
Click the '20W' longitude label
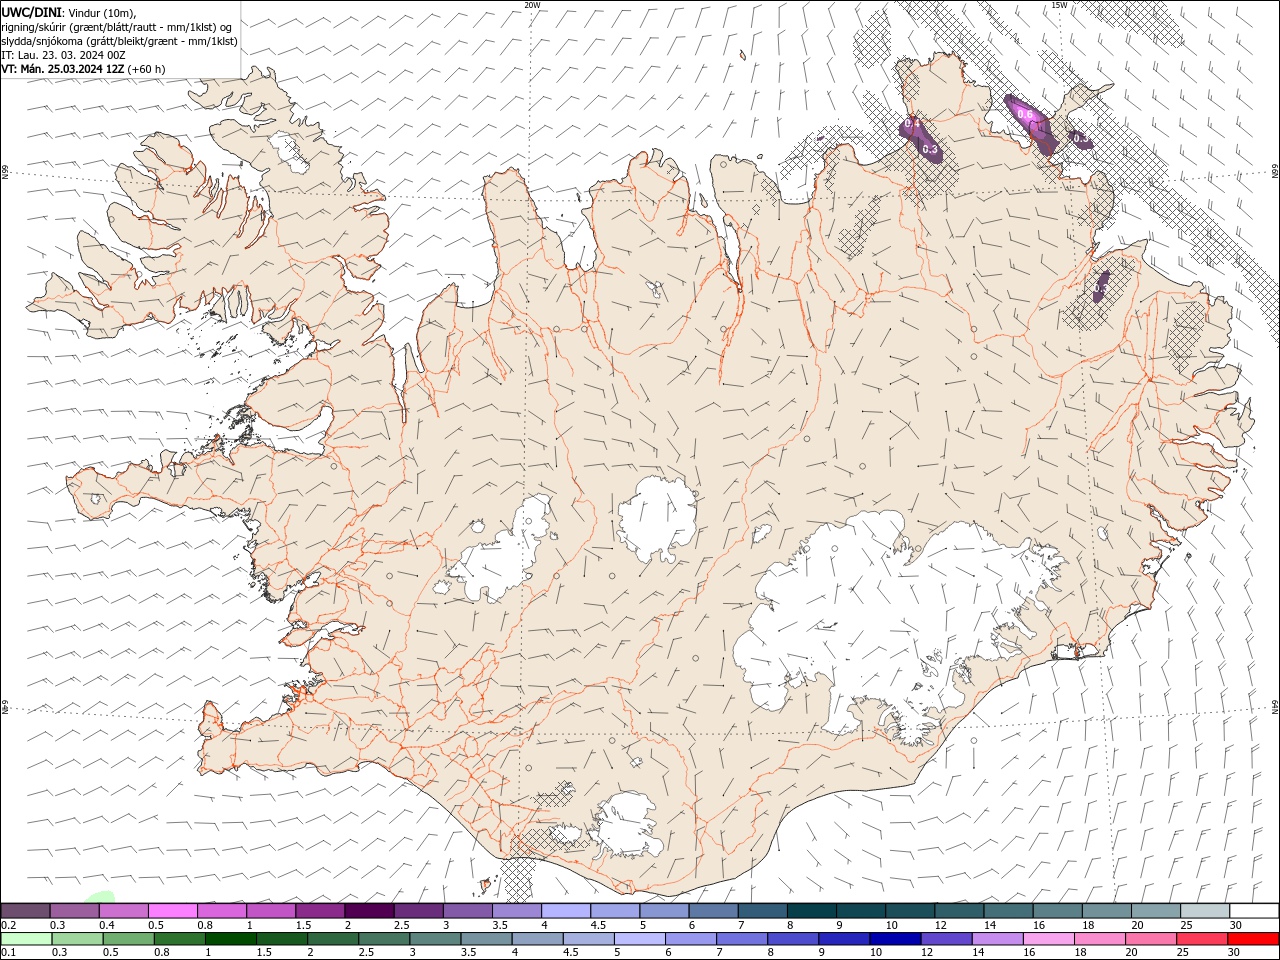pyautogui.click(x=532, y=5)
